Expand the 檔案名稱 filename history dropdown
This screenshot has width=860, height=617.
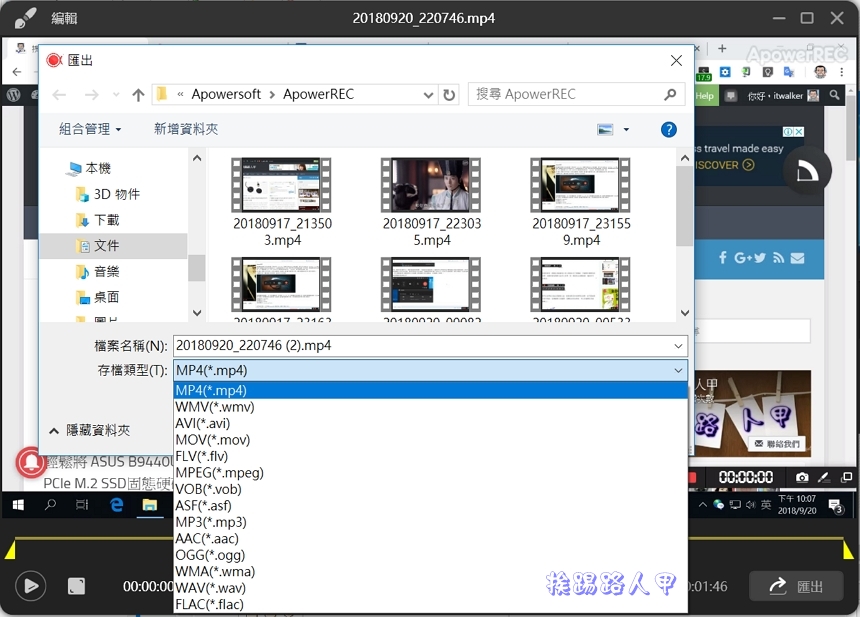[x=678, y=346]
